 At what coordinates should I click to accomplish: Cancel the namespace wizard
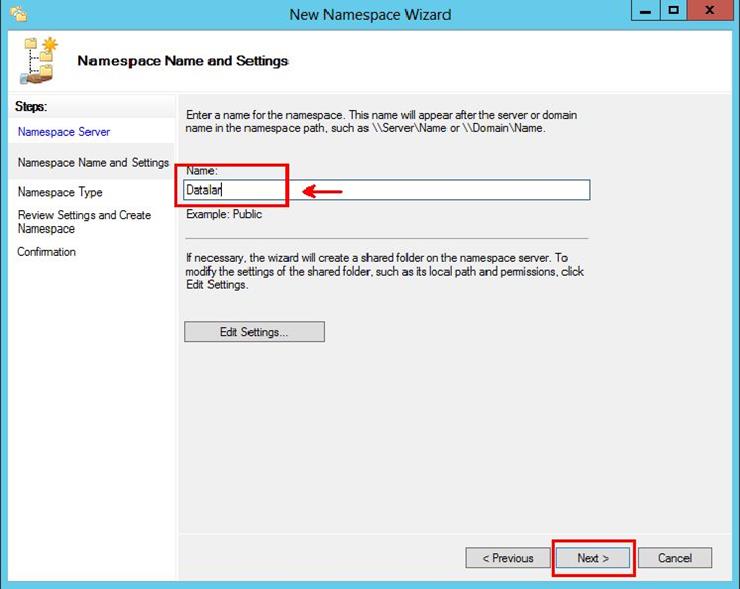(x=675, y=558)
